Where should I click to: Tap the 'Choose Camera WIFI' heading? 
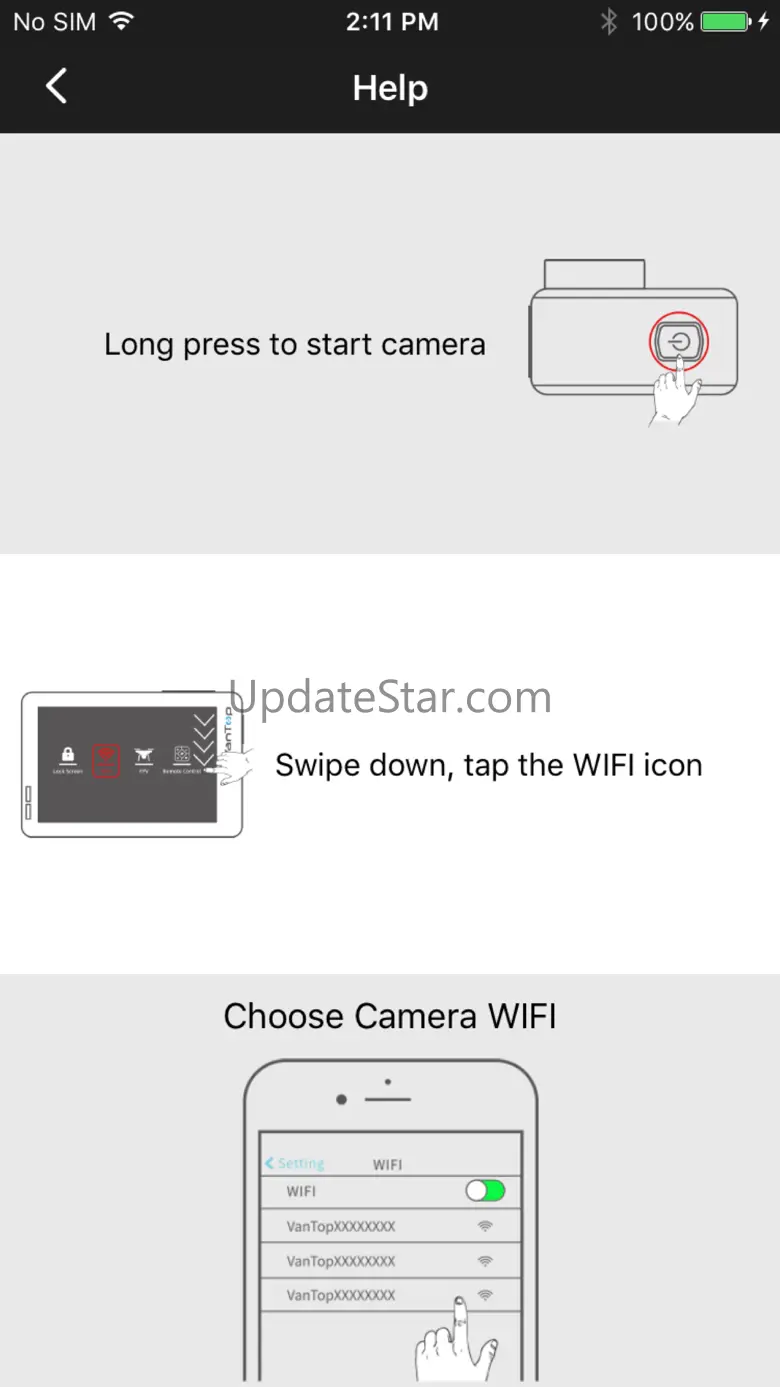pos(390,1016)
